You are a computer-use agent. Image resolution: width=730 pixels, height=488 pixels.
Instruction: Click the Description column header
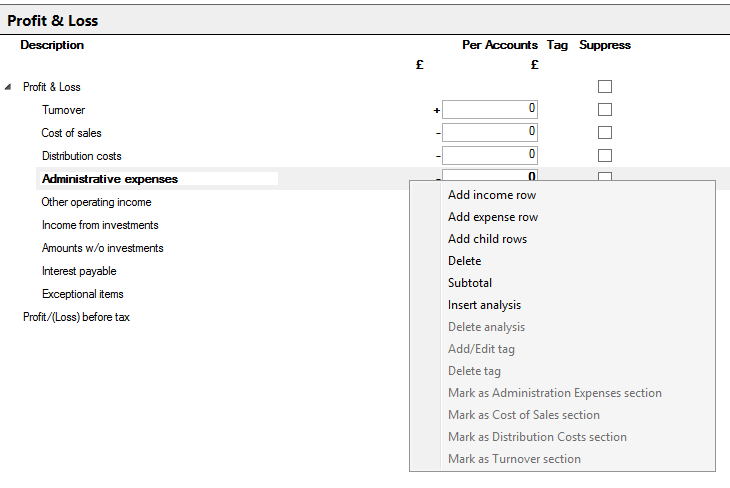[52, 45]
